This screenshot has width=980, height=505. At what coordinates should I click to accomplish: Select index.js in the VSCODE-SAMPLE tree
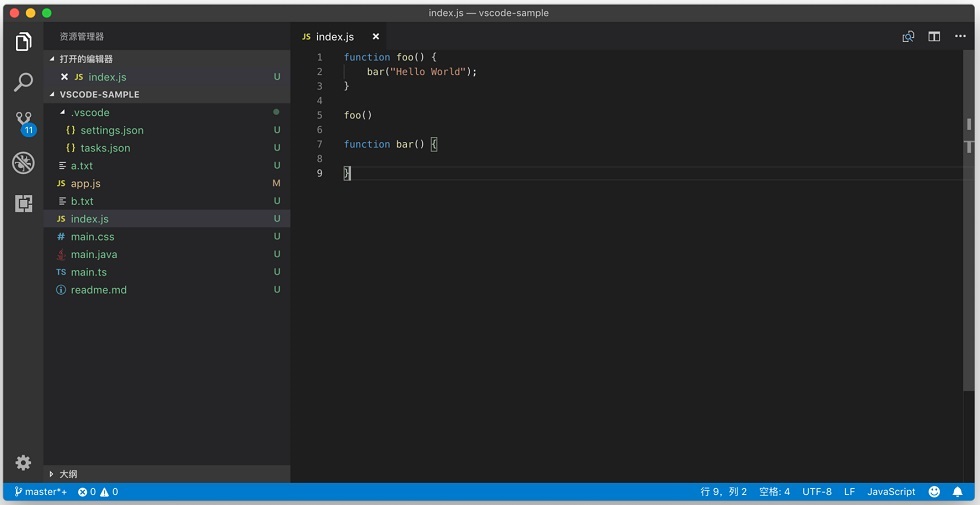167,219
